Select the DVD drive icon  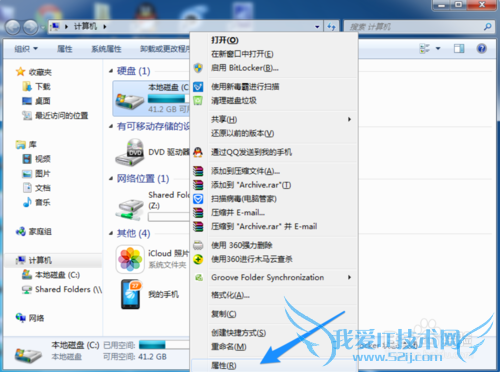(129, 152)
